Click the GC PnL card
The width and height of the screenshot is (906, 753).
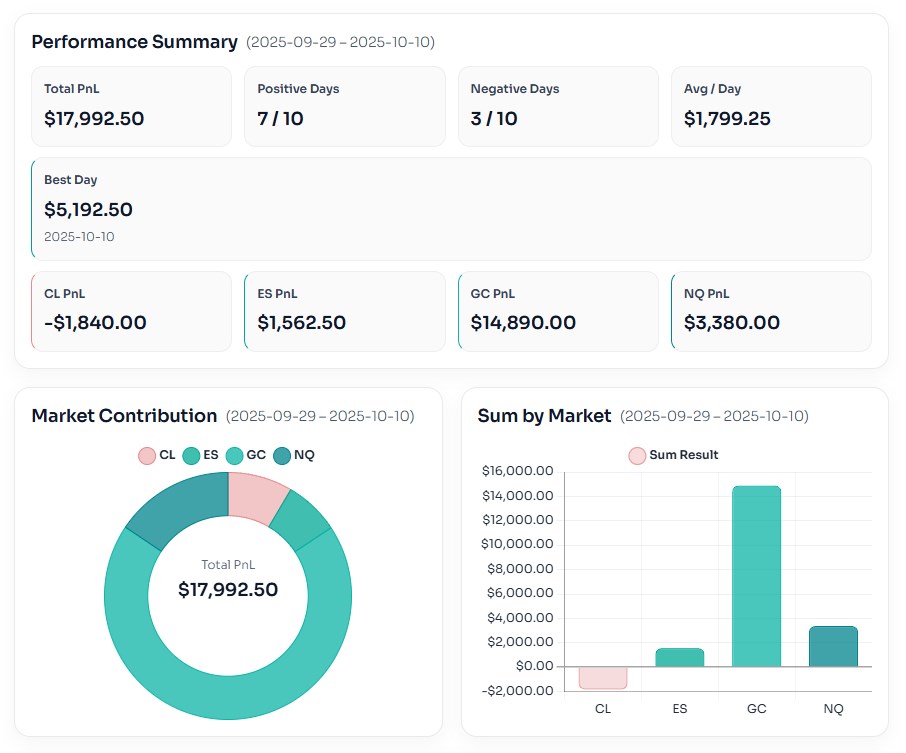point(558,311)
